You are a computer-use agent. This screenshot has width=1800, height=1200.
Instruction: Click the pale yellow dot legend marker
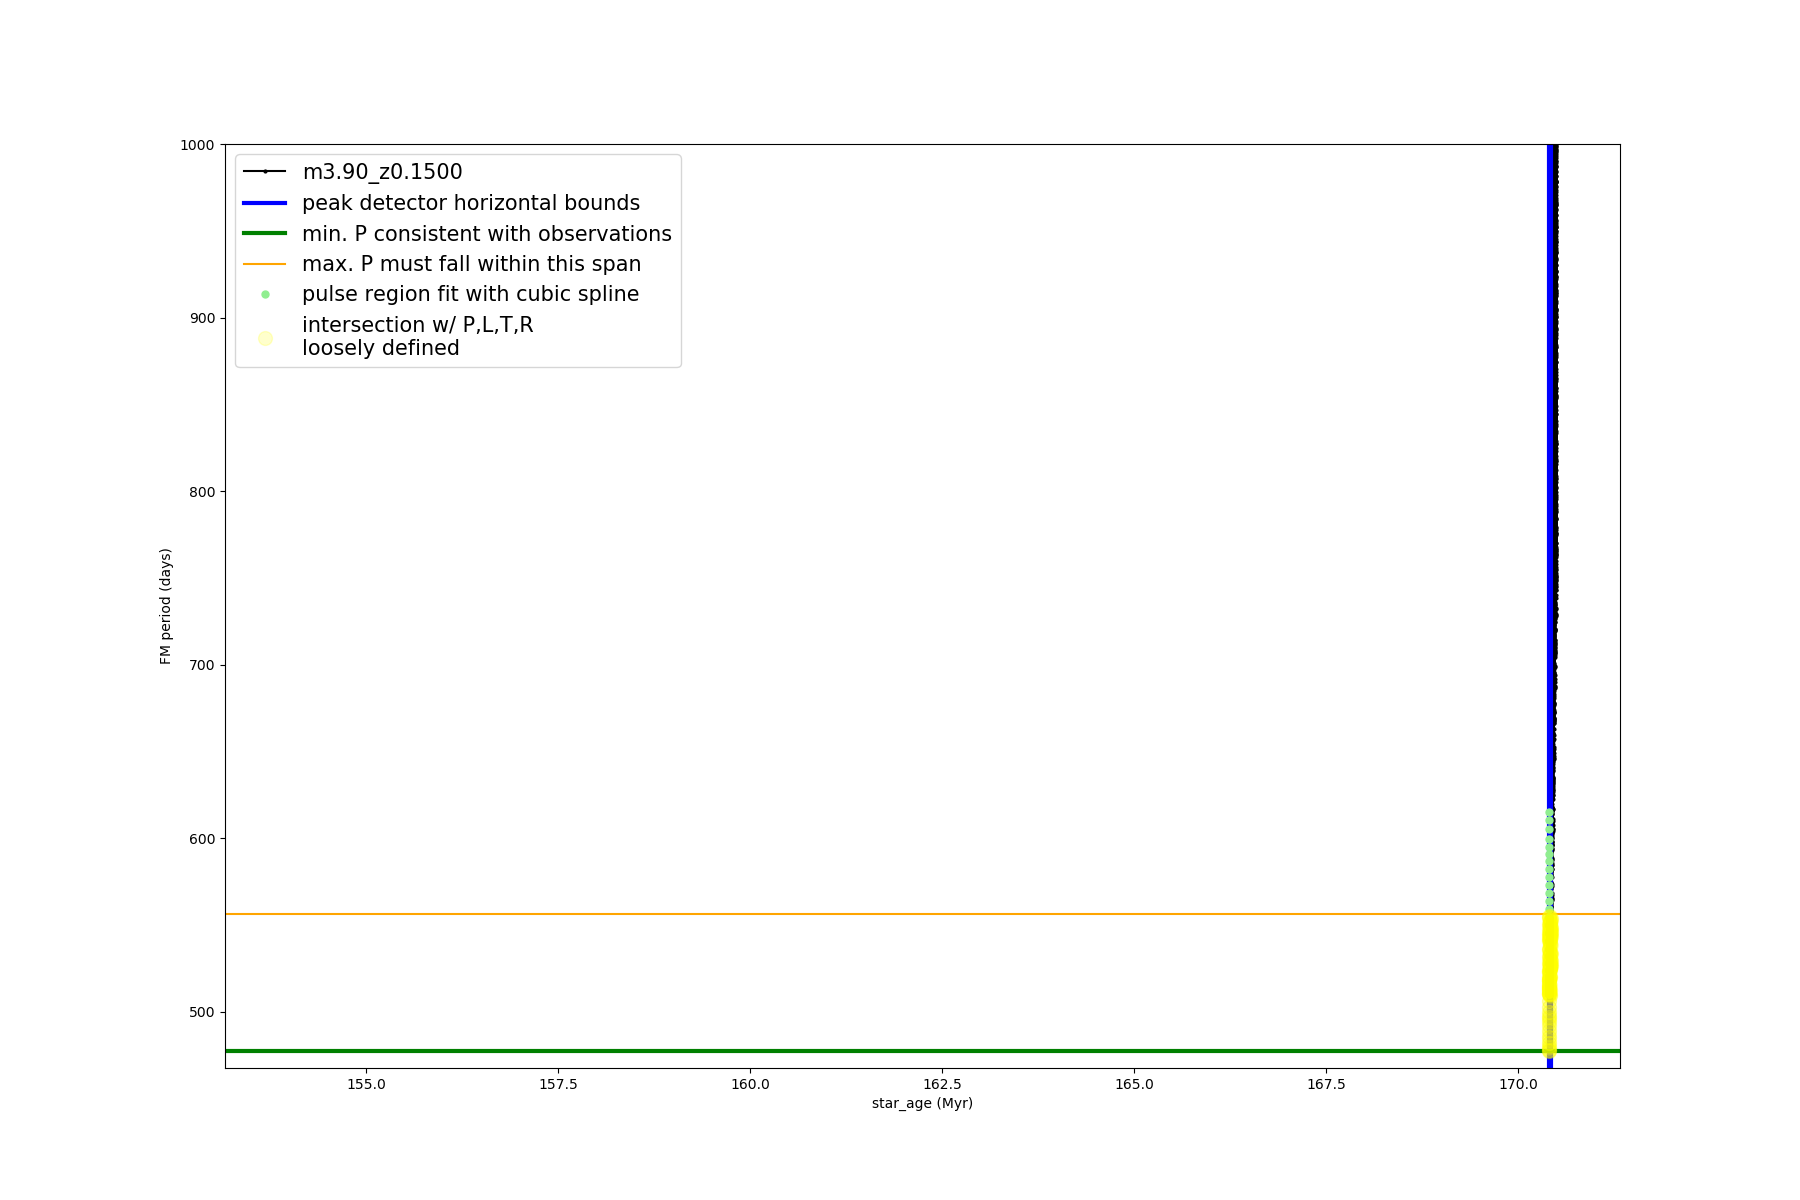pyautogui.click(x=265, y=338)
